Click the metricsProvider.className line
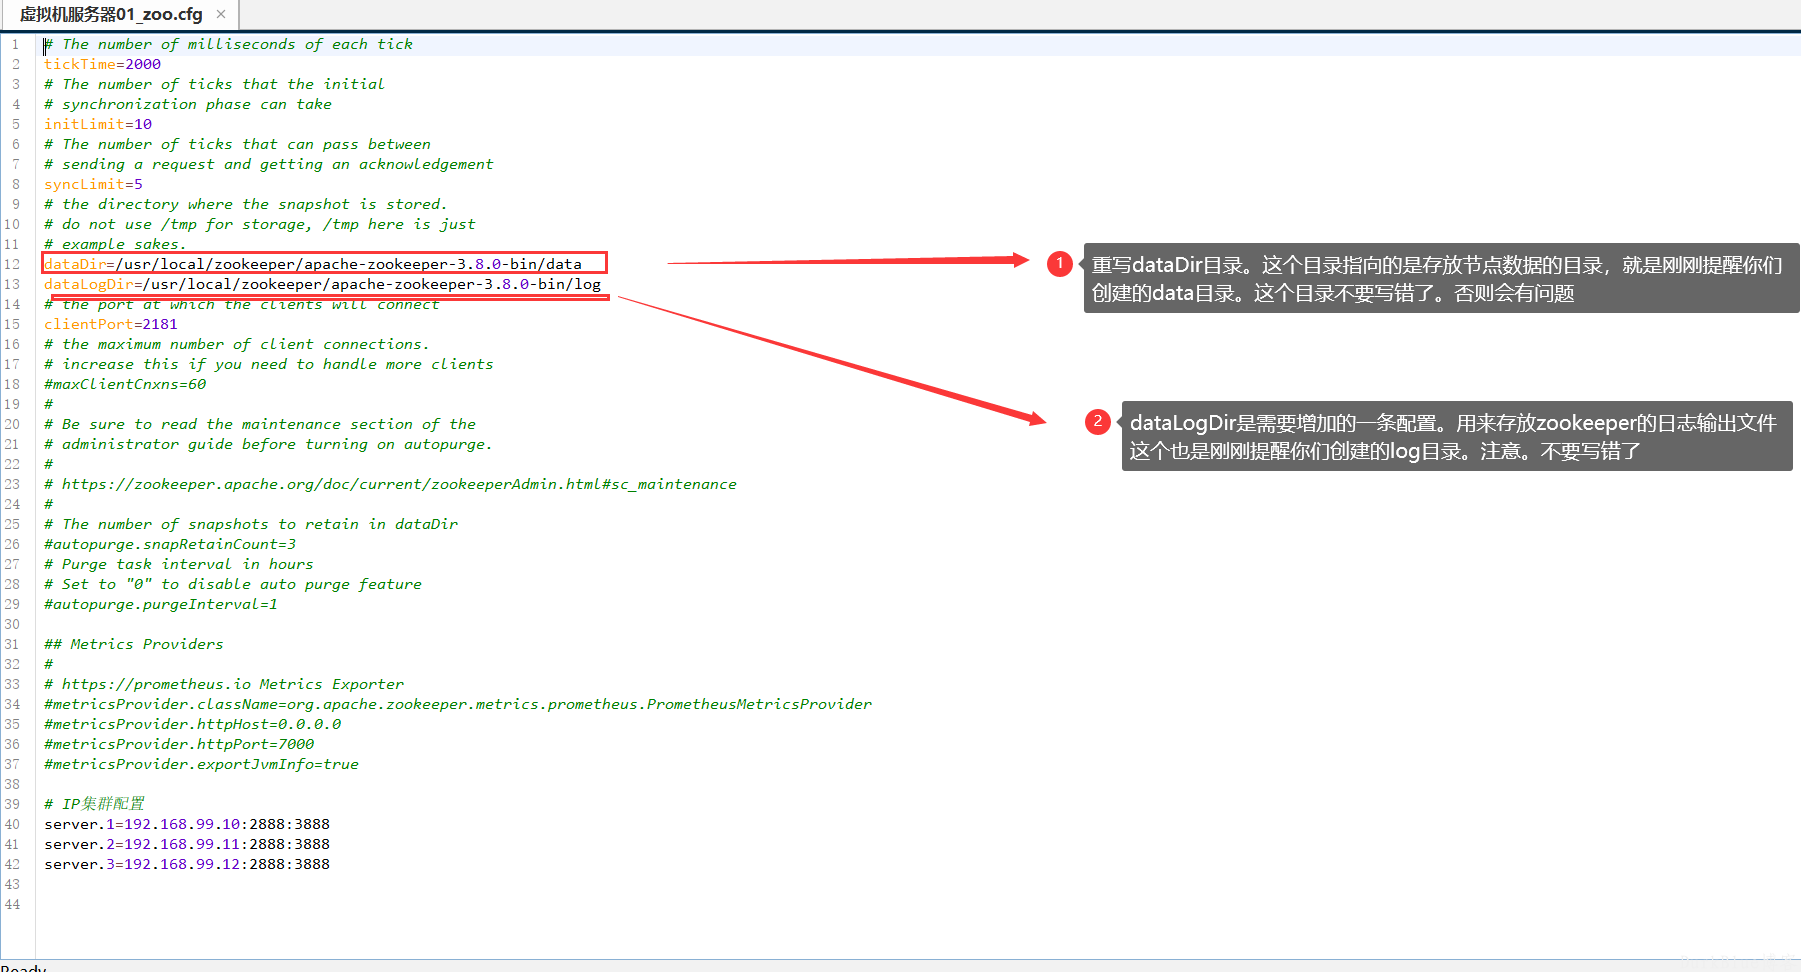1801x972 pixels. pos(458,704)
